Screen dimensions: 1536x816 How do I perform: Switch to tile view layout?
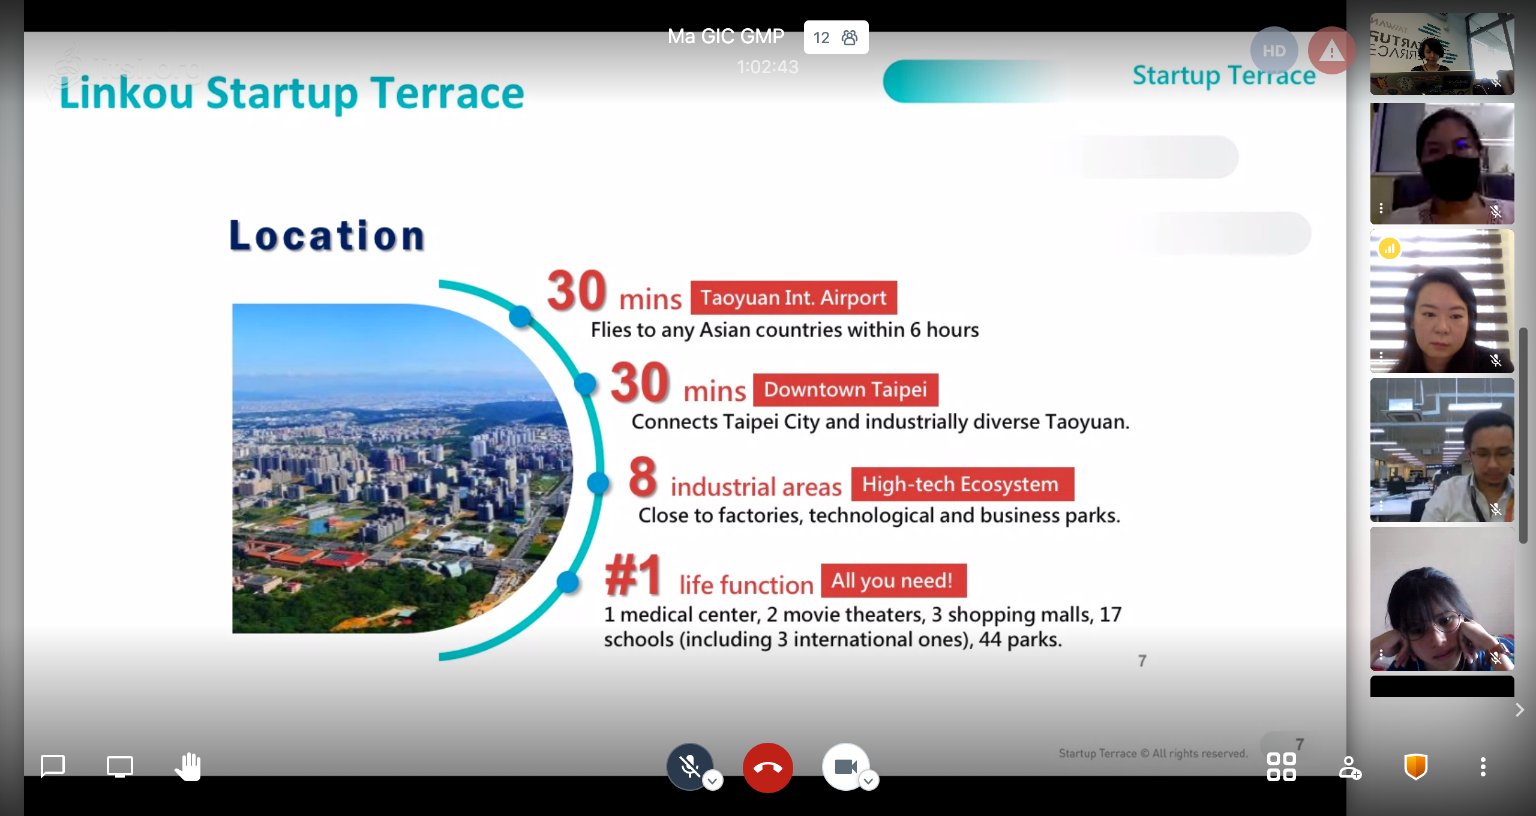(x=1281, y=767)
